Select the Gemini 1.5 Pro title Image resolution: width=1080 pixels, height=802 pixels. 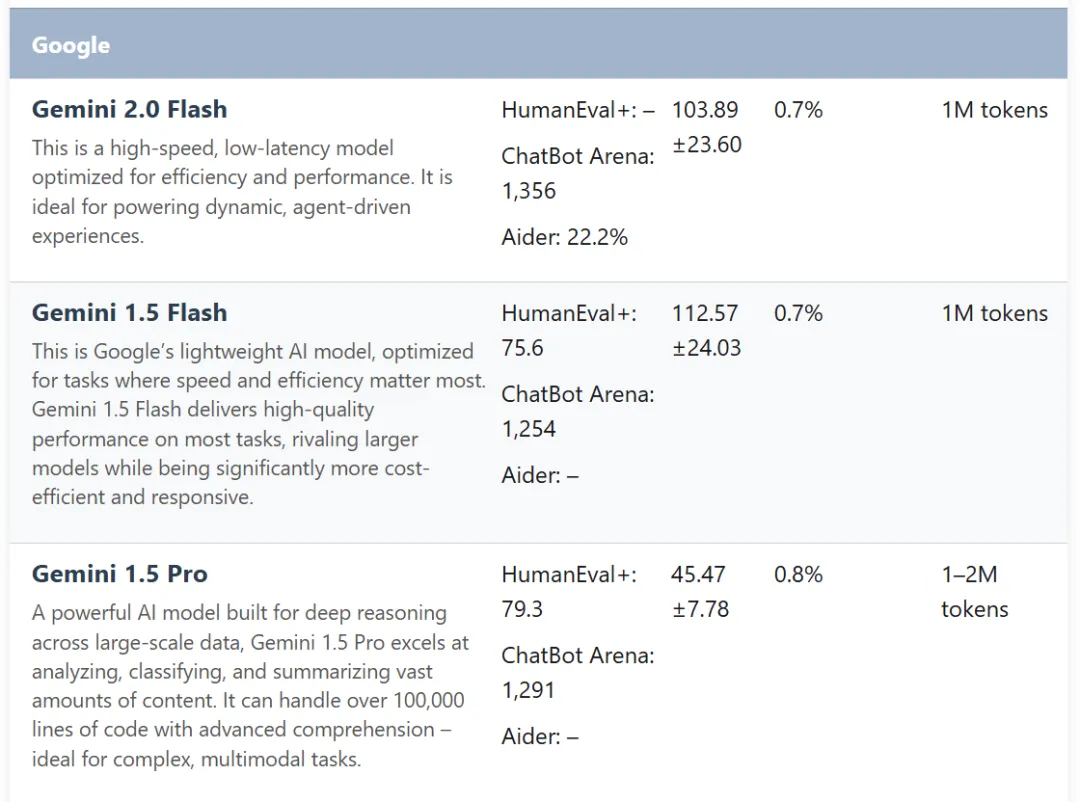(x=120, y=574)
